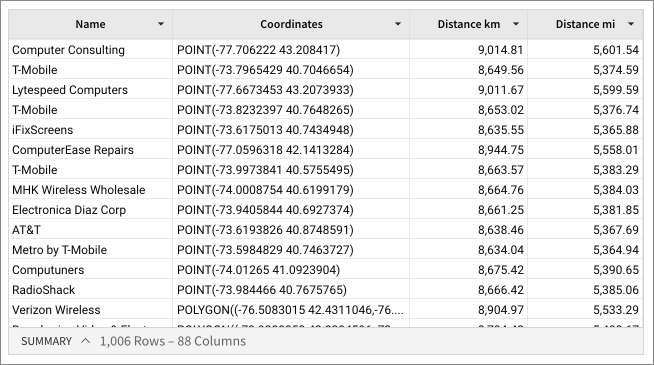Click the SUMMARY label
This screenshot has height=365, width=654.
pyautogui.click(x=47, y=341)
